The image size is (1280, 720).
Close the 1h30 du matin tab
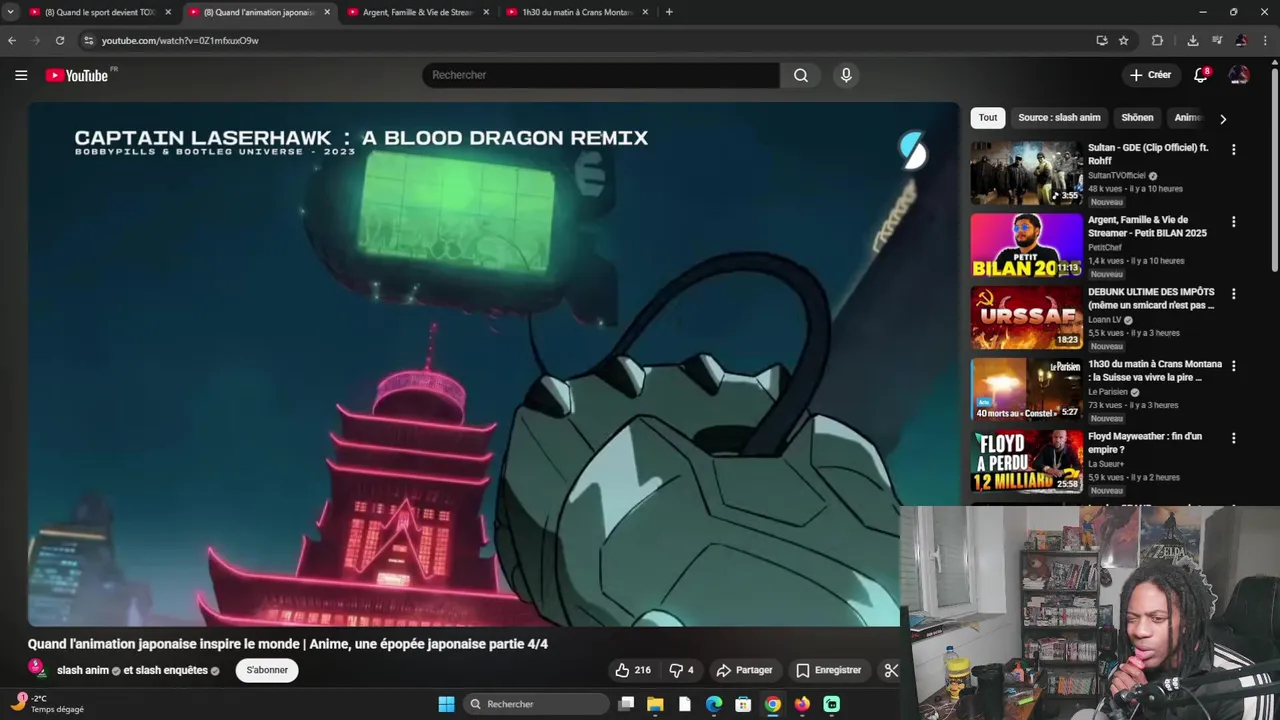(645, 12)
